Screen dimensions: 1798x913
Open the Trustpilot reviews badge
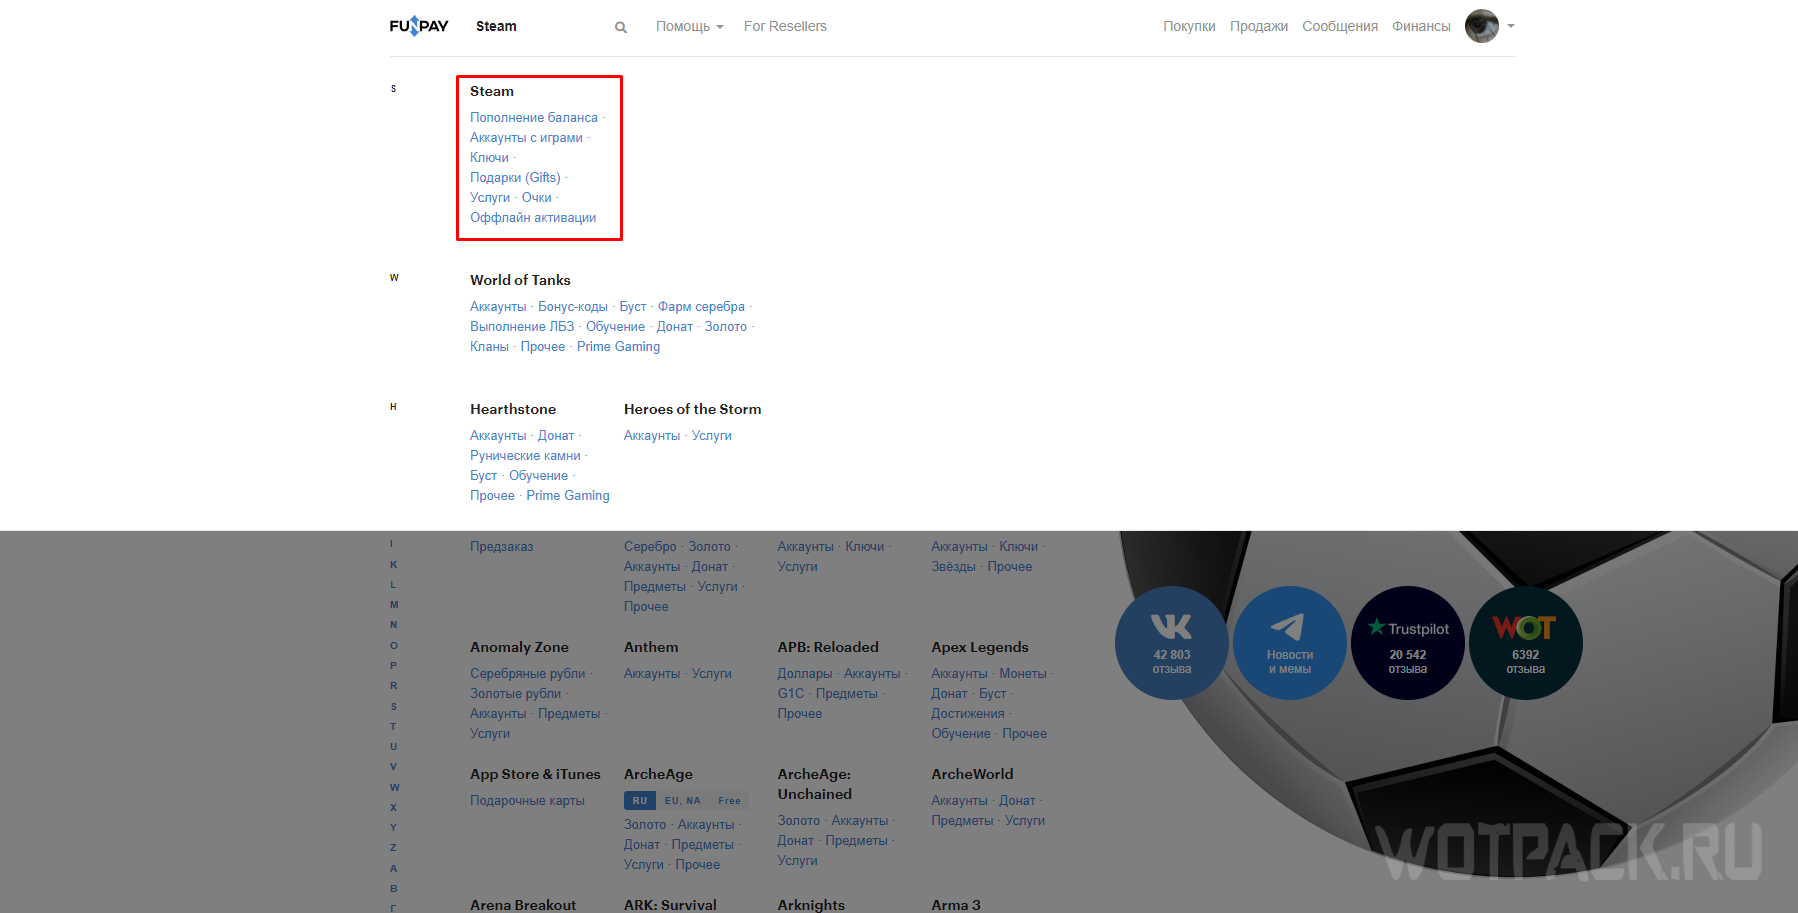(1407, 642)
